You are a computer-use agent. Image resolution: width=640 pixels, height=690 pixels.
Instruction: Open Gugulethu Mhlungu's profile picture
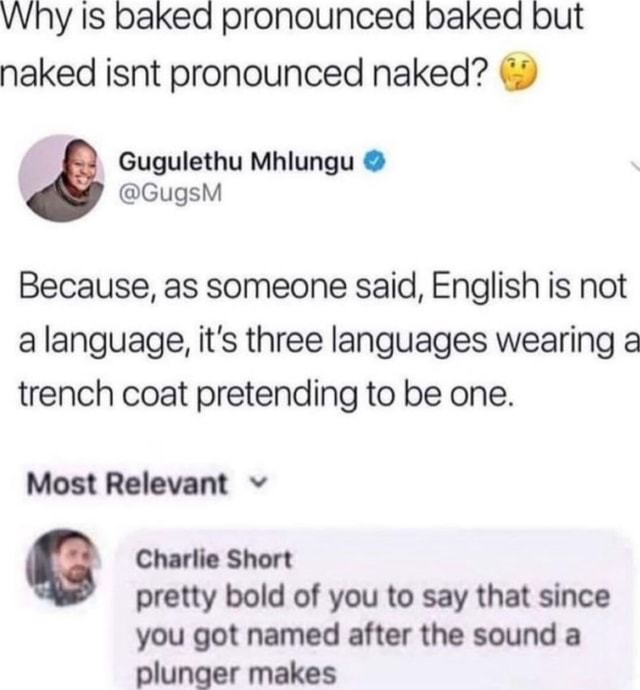tap(61, 178)
